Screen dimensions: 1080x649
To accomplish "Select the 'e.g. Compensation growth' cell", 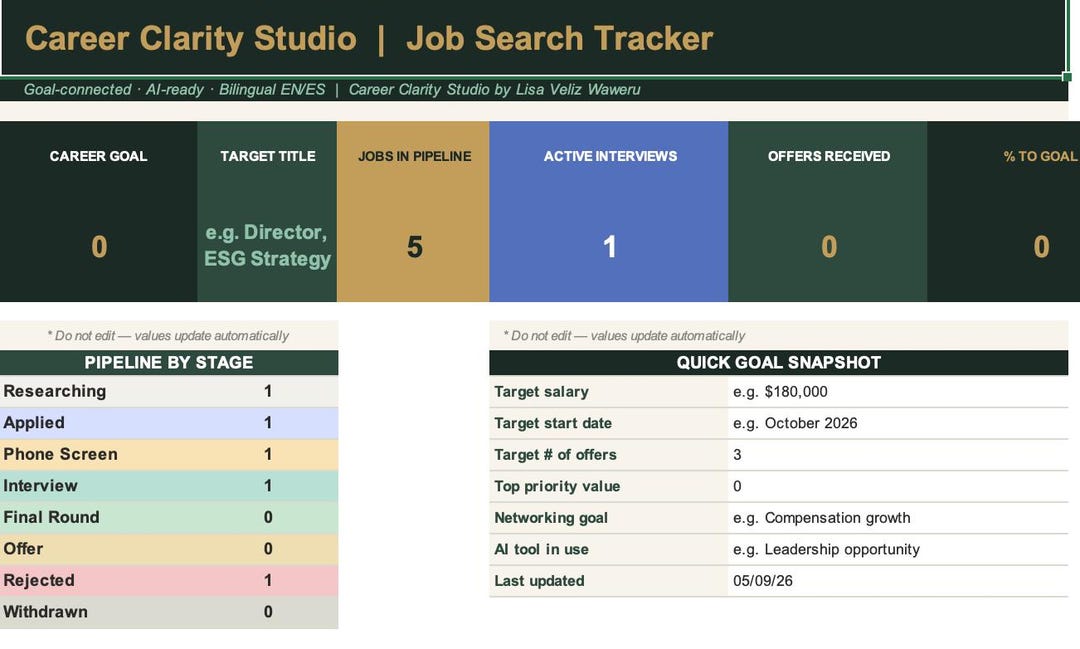I will pos(897,518).
